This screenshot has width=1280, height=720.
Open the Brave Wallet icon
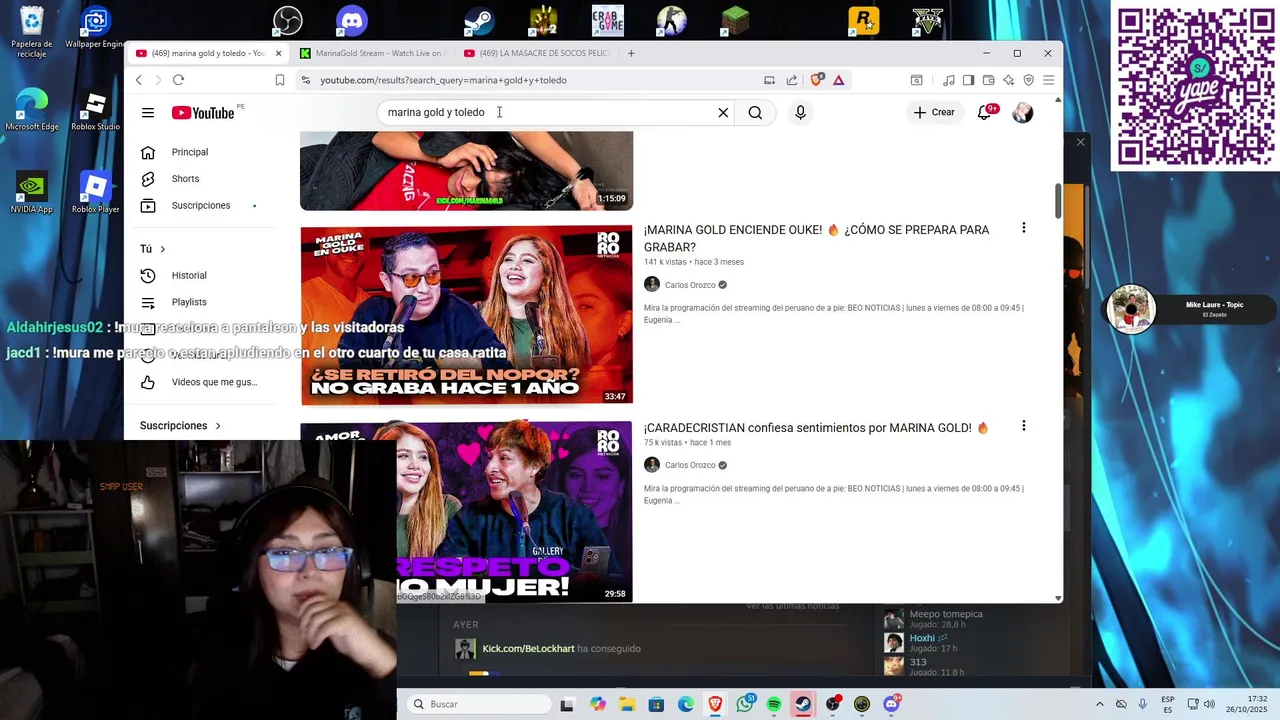[988, 80]
